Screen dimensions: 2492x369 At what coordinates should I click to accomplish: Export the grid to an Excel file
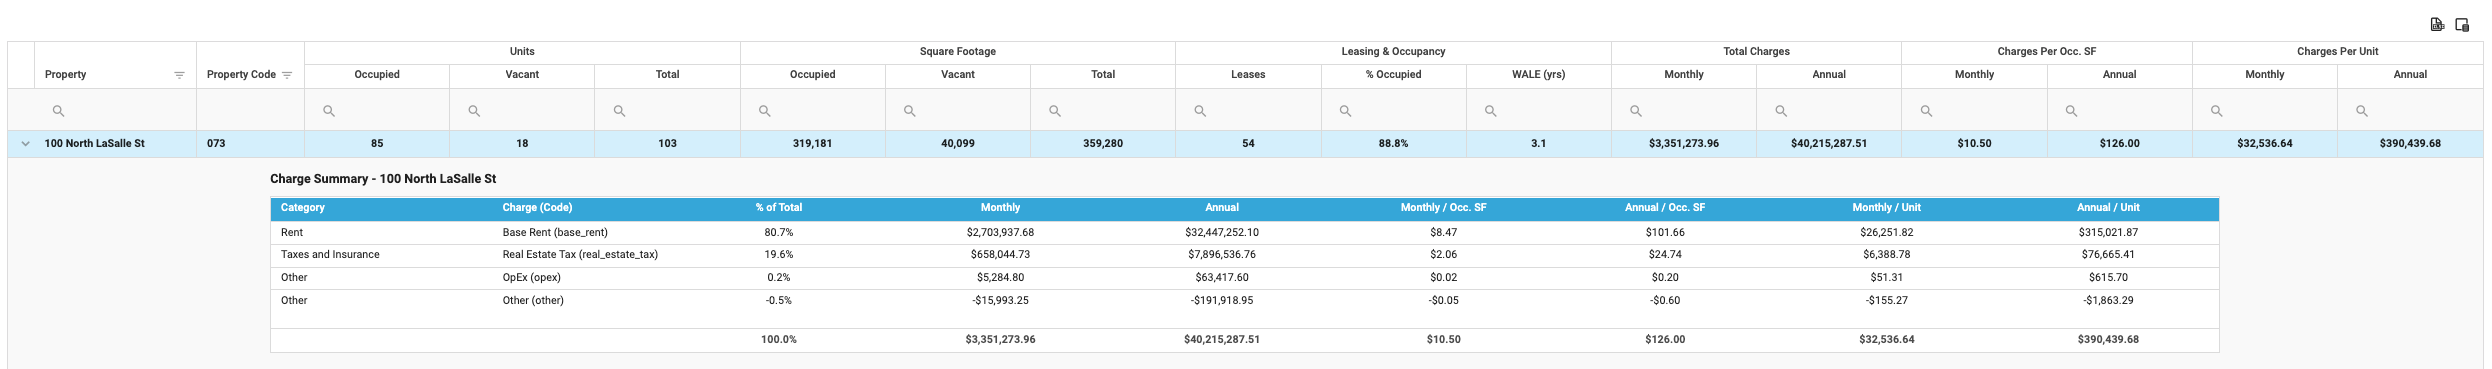[2437, 24]
